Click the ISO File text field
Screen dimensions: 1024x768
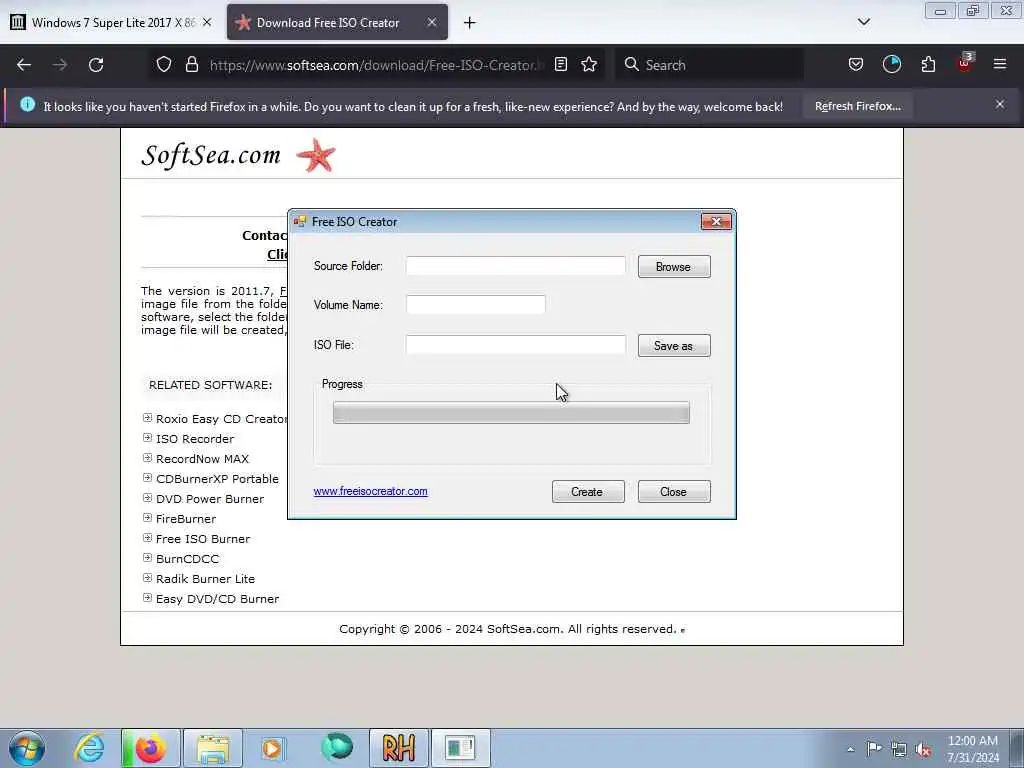515,345
